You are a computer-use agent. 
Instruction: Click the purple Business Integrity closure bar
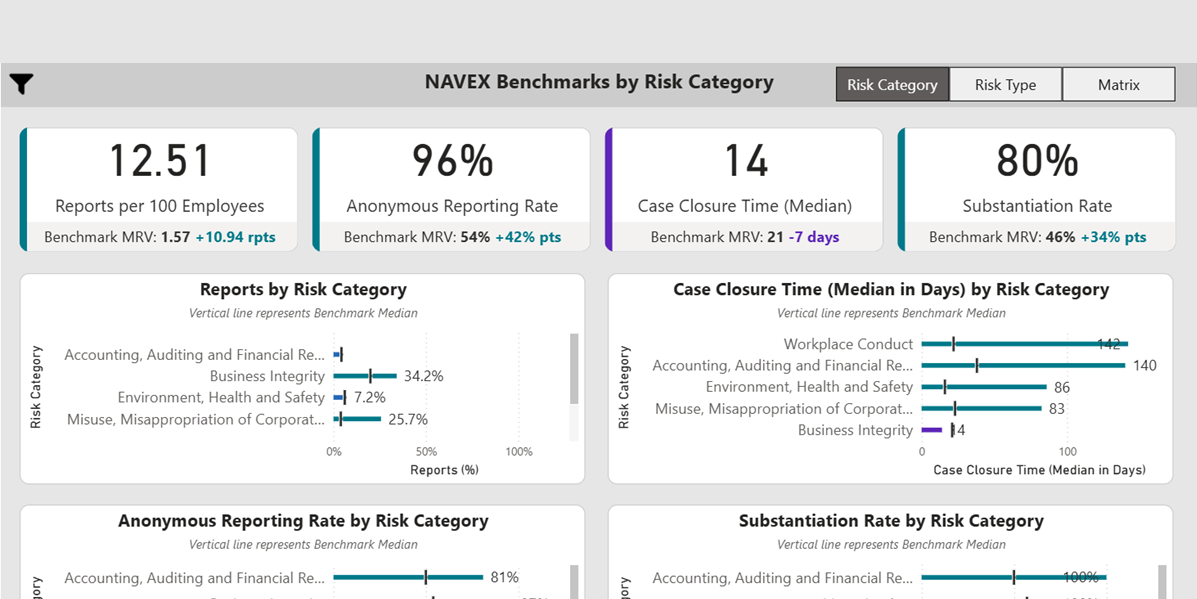click(x=932, y=430)
